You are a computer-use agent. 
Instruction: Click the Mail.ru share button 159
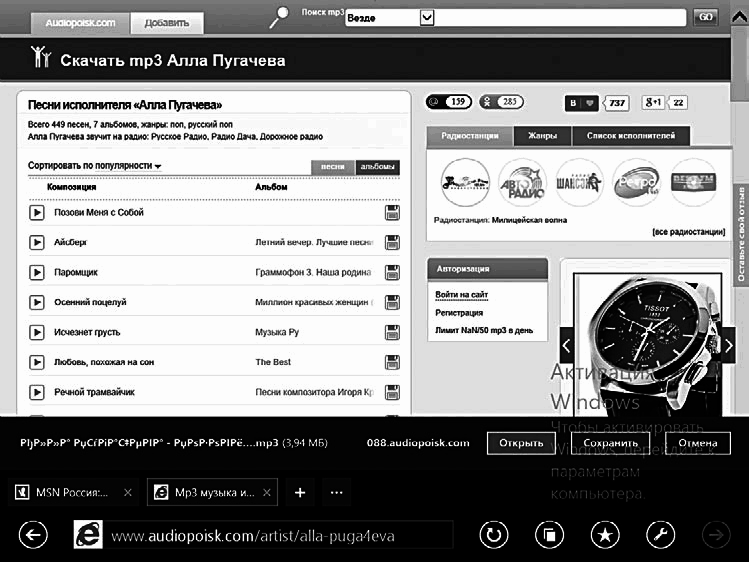pyautogui.click(x=449, y=102)
